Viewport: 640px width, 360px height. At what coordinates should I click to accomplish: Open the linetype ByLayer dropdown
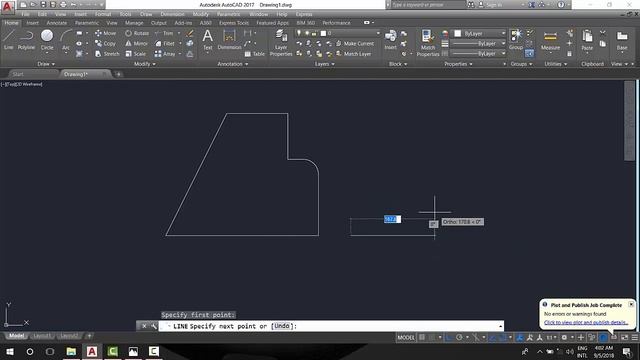(x=478, y=53)
